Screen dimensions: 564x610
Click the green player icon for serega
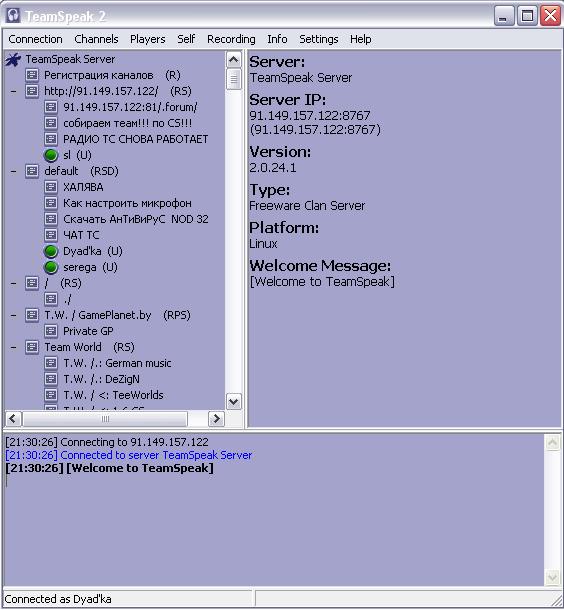click(x=51, y=267)
